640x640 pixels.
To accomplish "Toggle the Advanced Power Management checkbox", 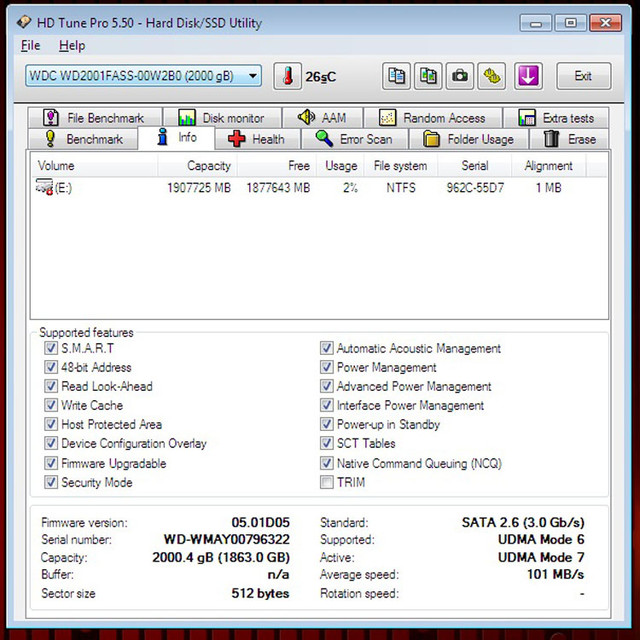I will tap(327, 386).
